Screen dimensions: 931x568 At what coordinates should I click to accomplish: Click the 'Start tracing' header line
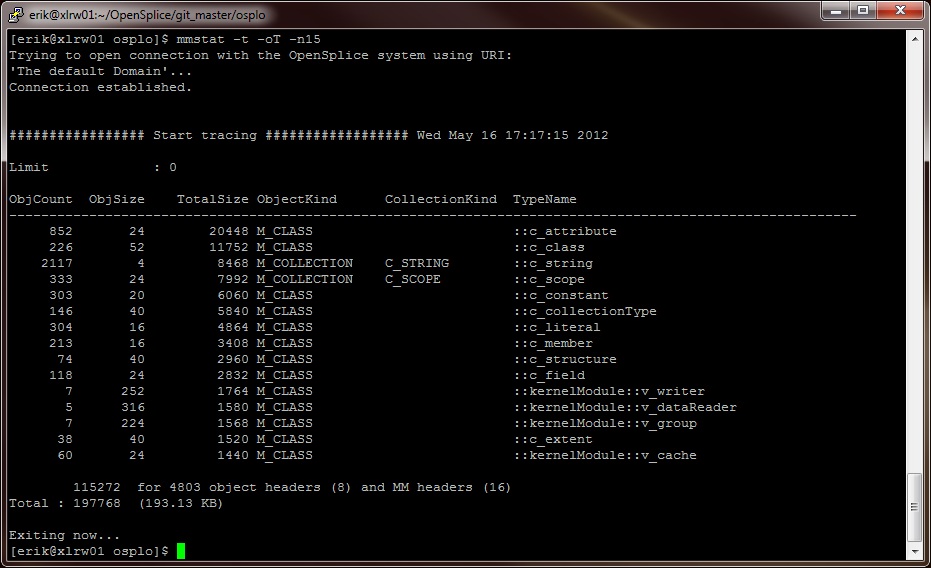coord(309,135)
